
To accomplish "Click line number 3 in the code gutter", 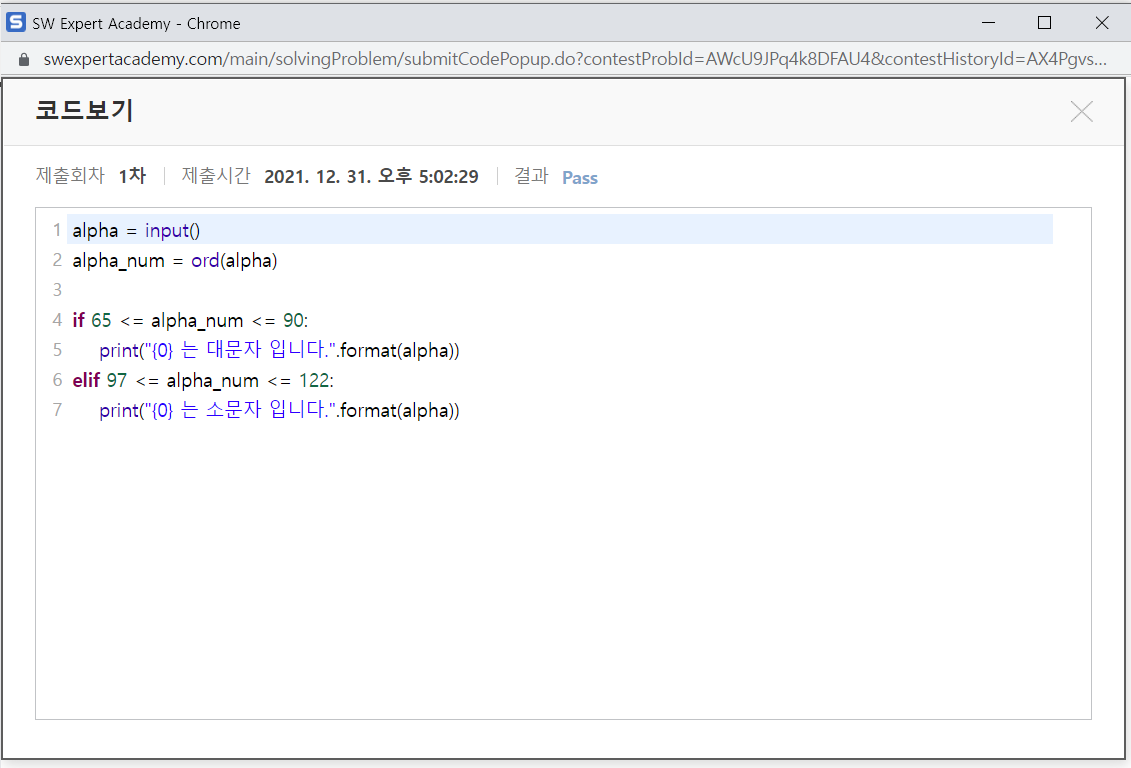I will point(57,290).
